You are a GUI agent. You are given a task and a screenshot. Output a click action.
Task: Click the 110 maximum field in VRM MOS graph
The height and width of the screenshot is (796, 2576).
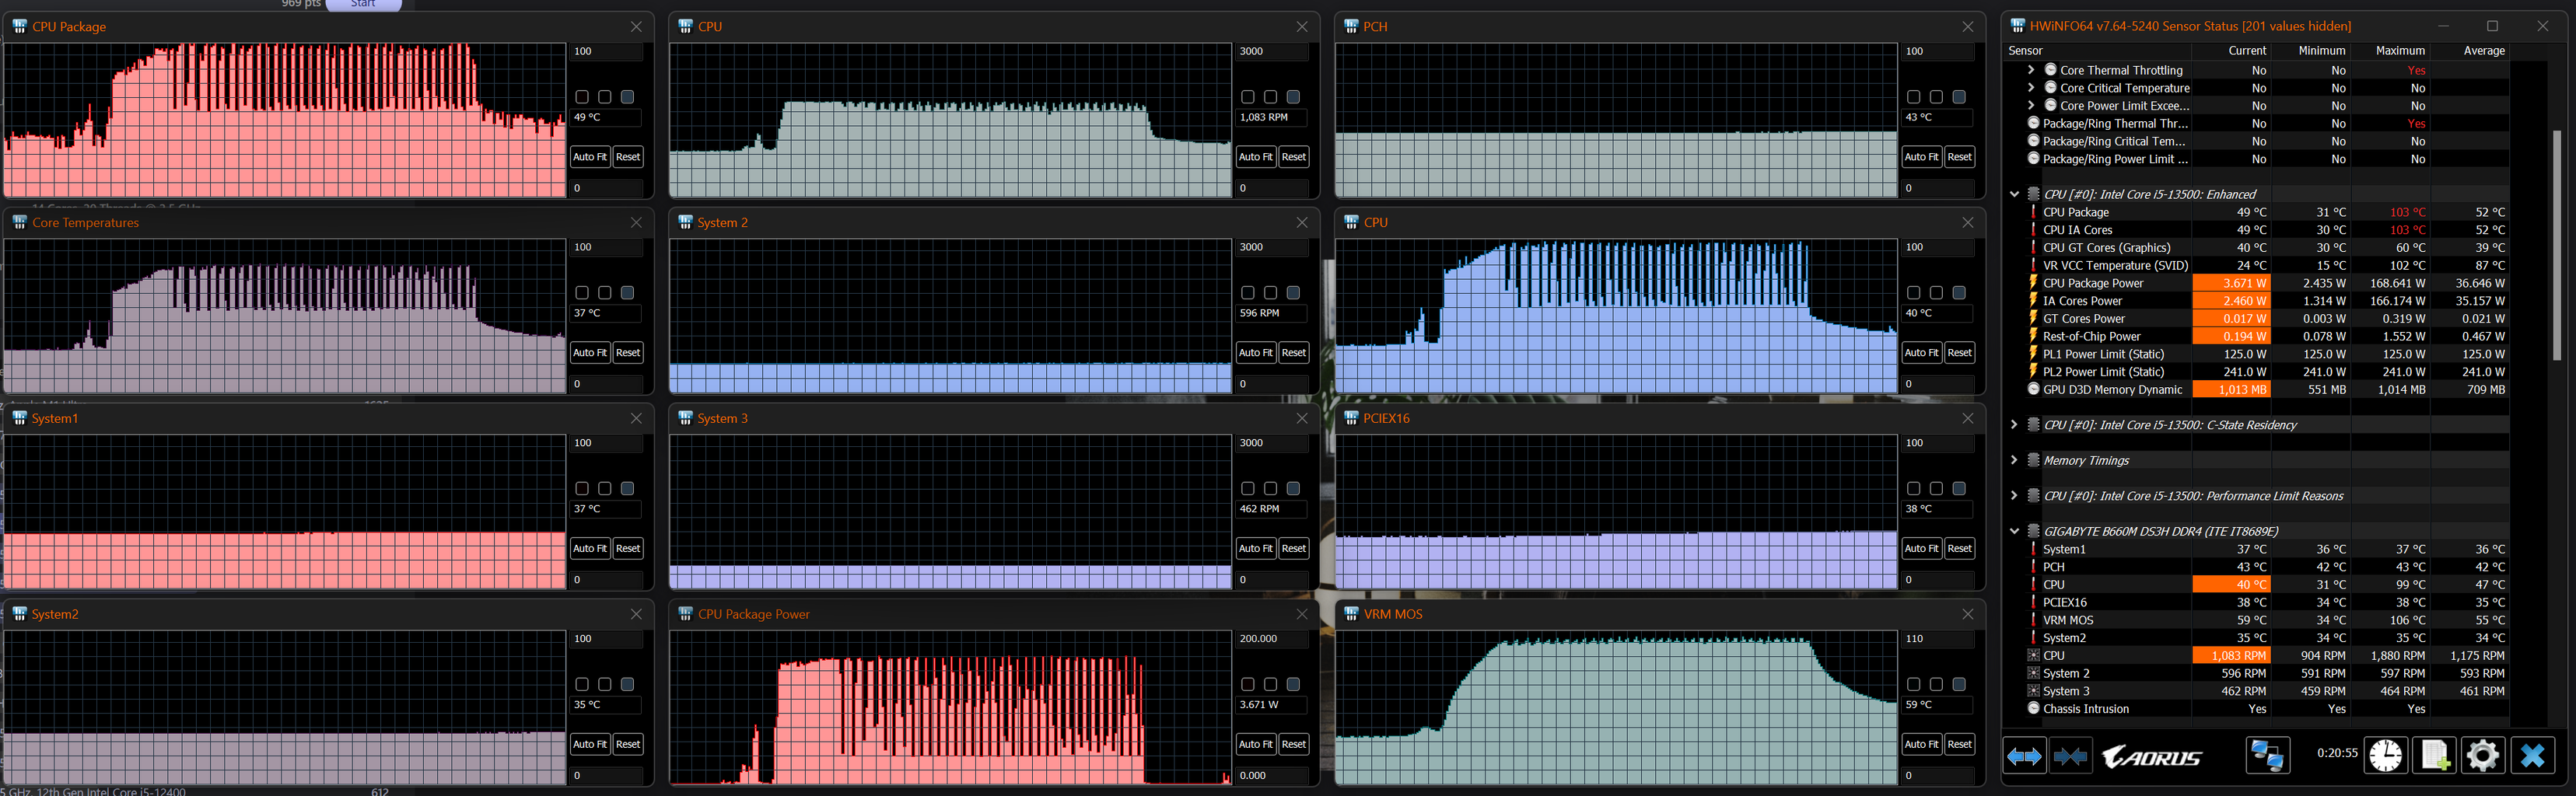coord(1938,639)
